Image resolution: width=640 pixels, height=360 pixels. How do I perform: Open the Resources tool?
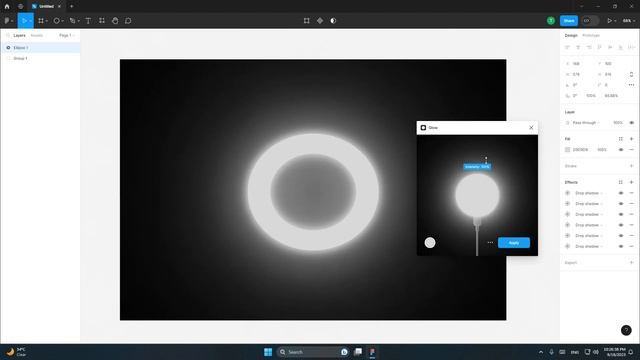pyautogui.click(x=102, y=21)
